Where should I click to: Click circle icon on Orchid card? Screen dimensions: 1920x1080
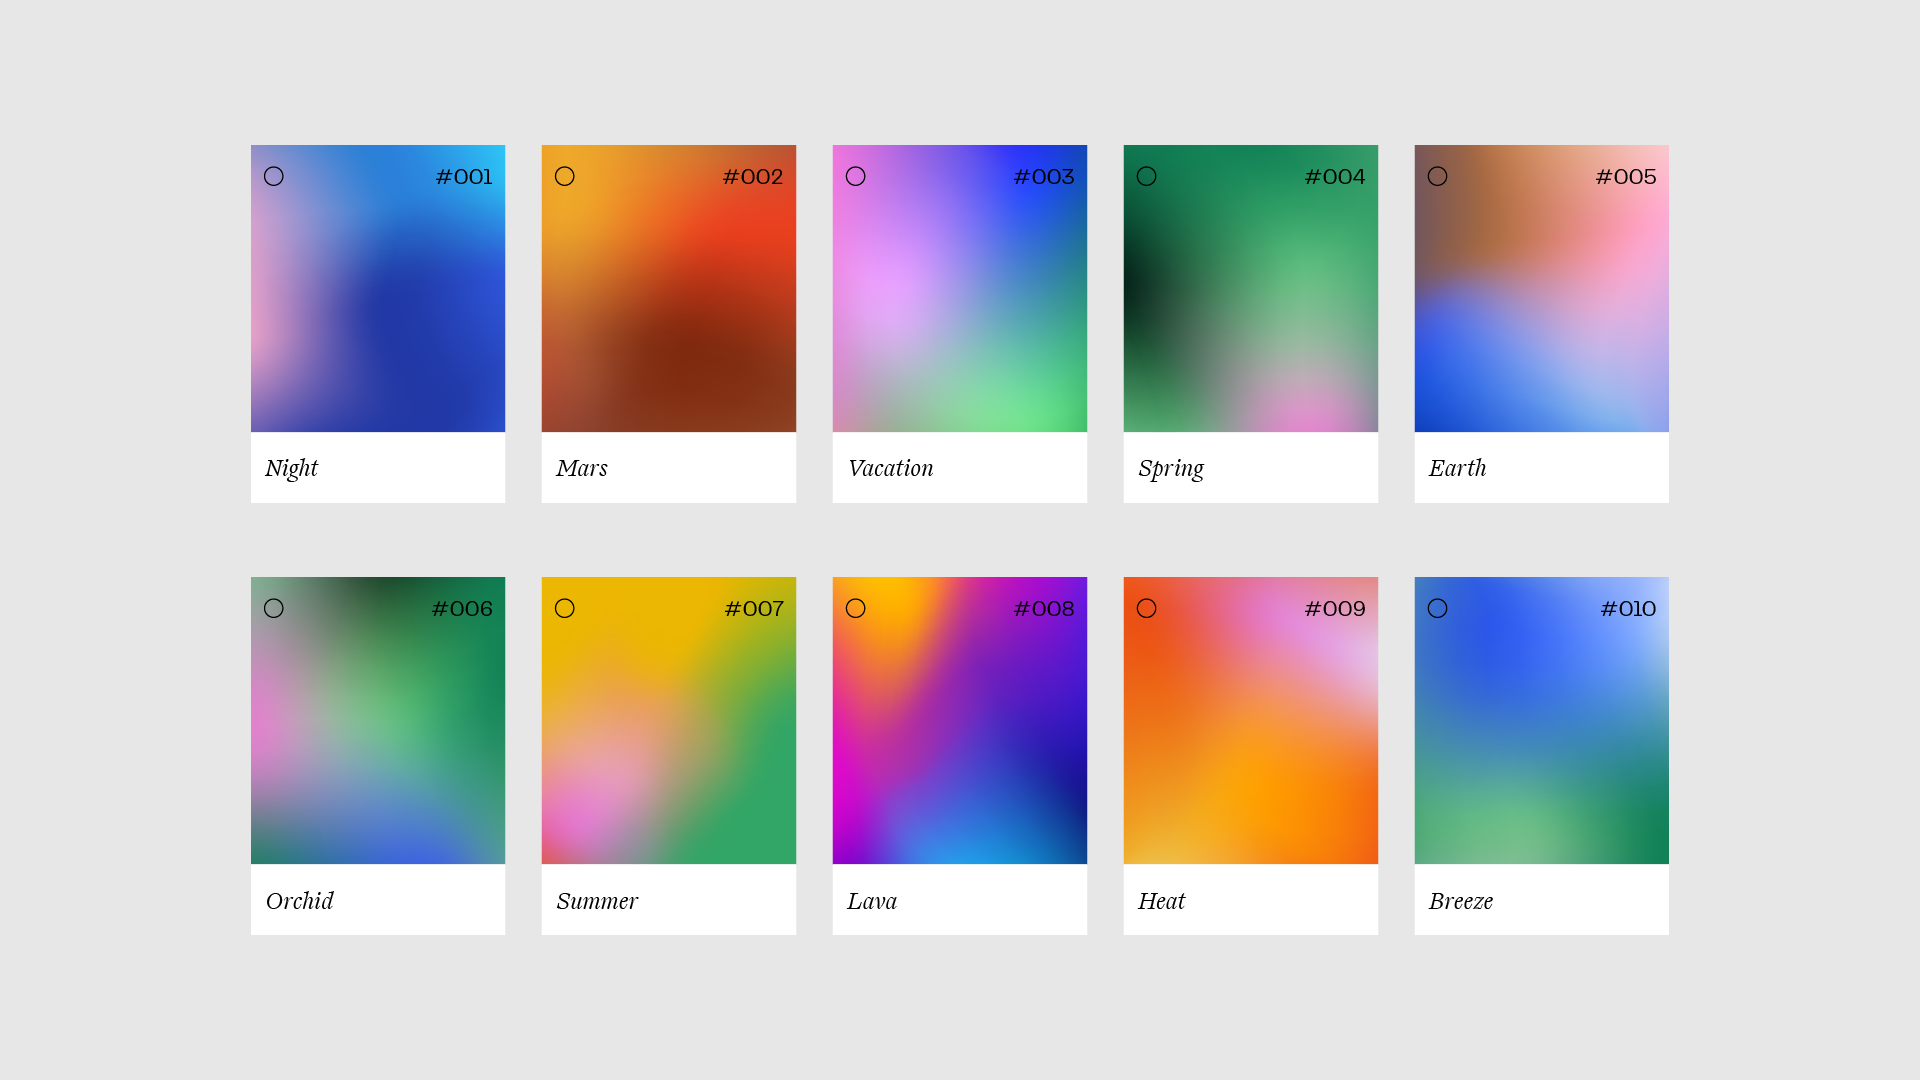(x=274, y=609)
